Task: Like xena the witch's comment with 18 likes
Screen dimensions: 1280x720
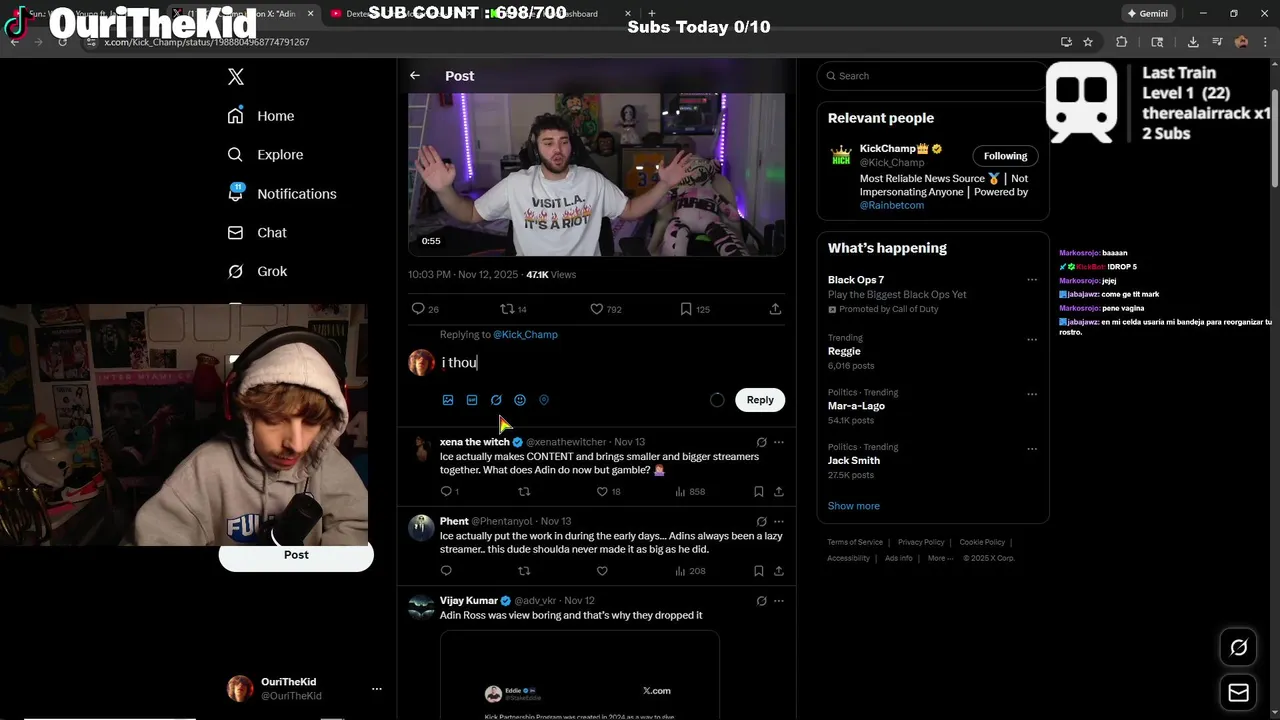Action: coord(608,492)
